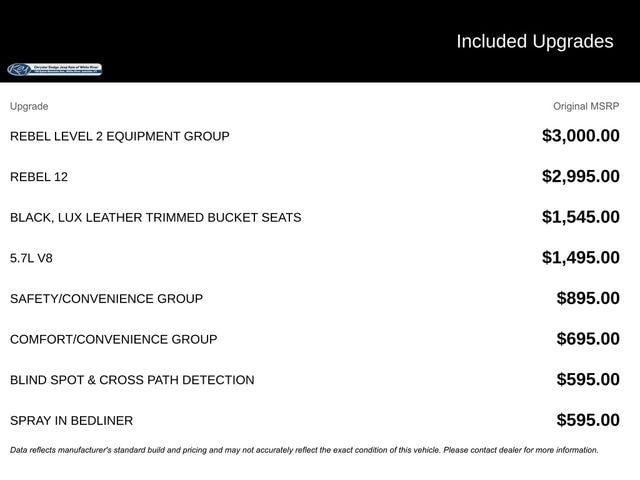Click the $895.00 price
Image resolution: width=640 pixels, height=480 pixels.
pyautogui.click(x=587, y=299)
